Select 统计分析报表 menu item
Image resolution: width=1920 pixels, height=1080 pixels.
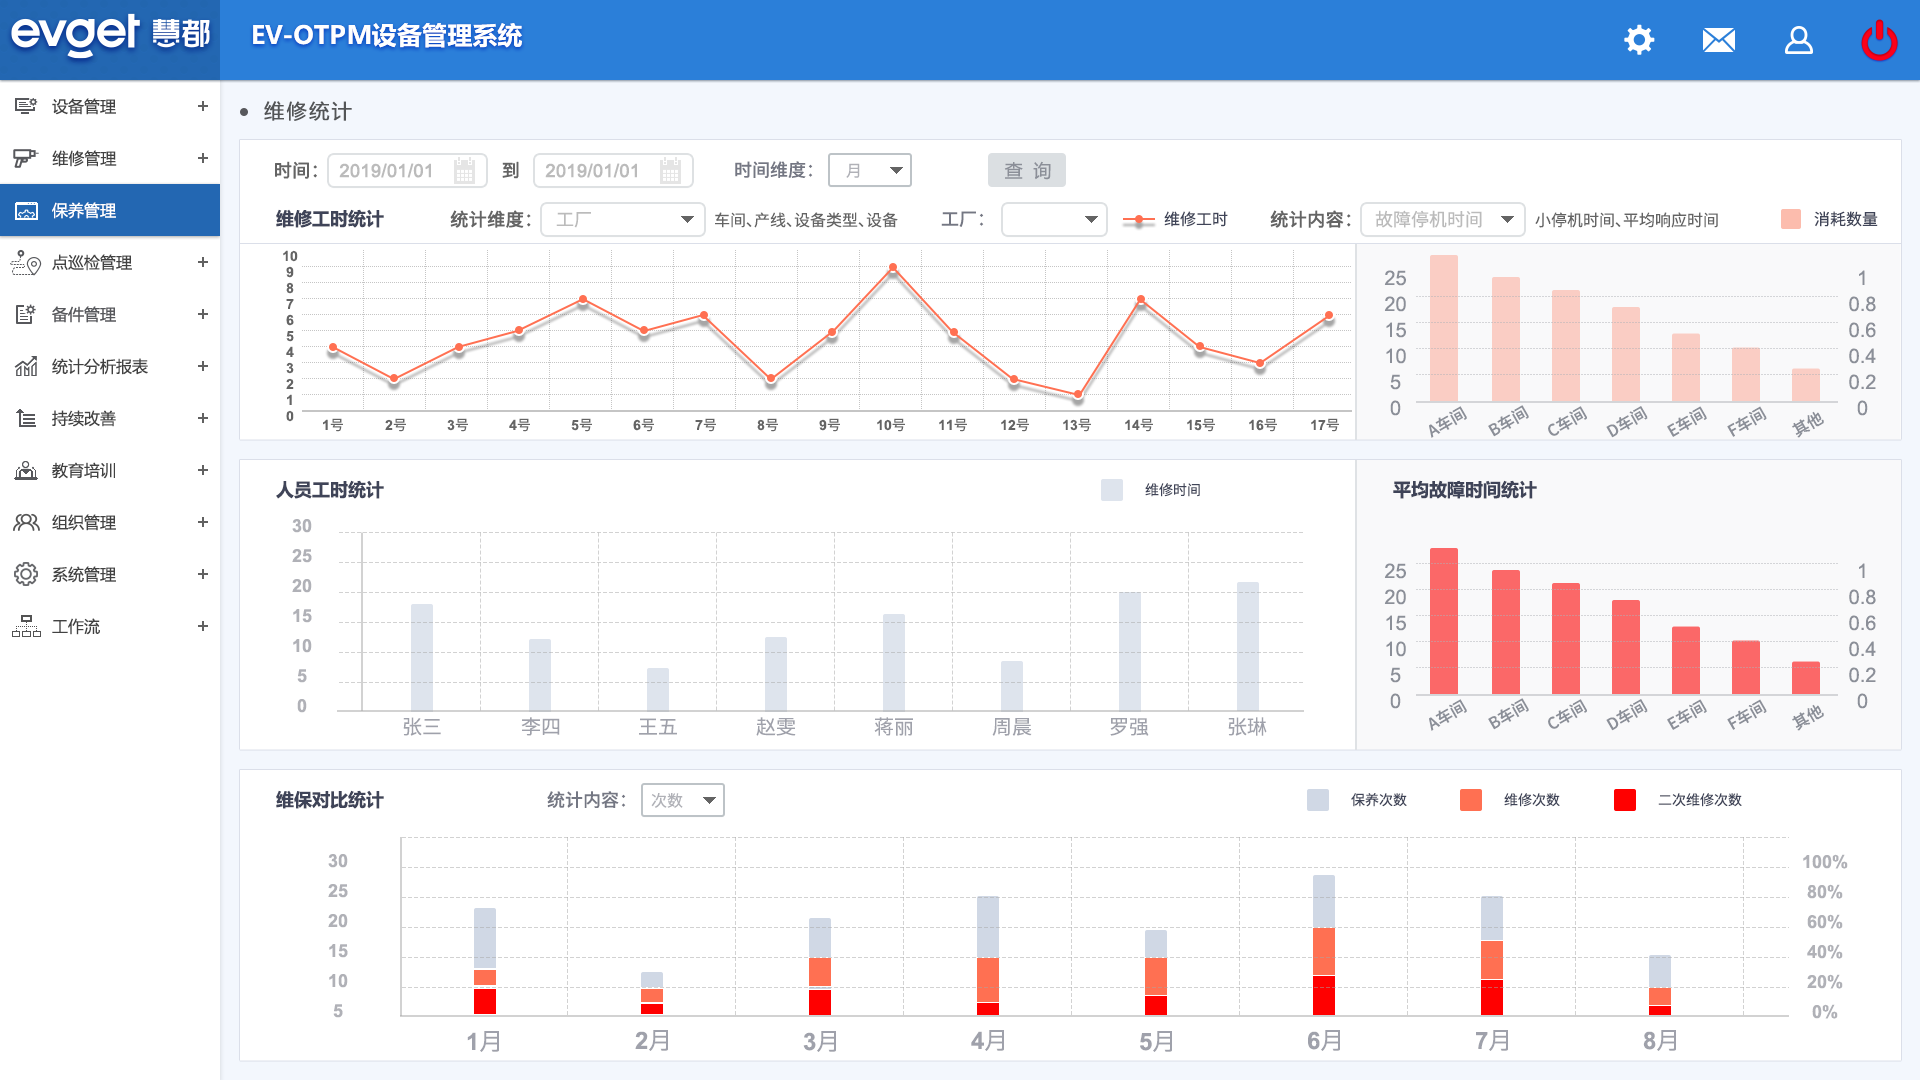[99, 367]
